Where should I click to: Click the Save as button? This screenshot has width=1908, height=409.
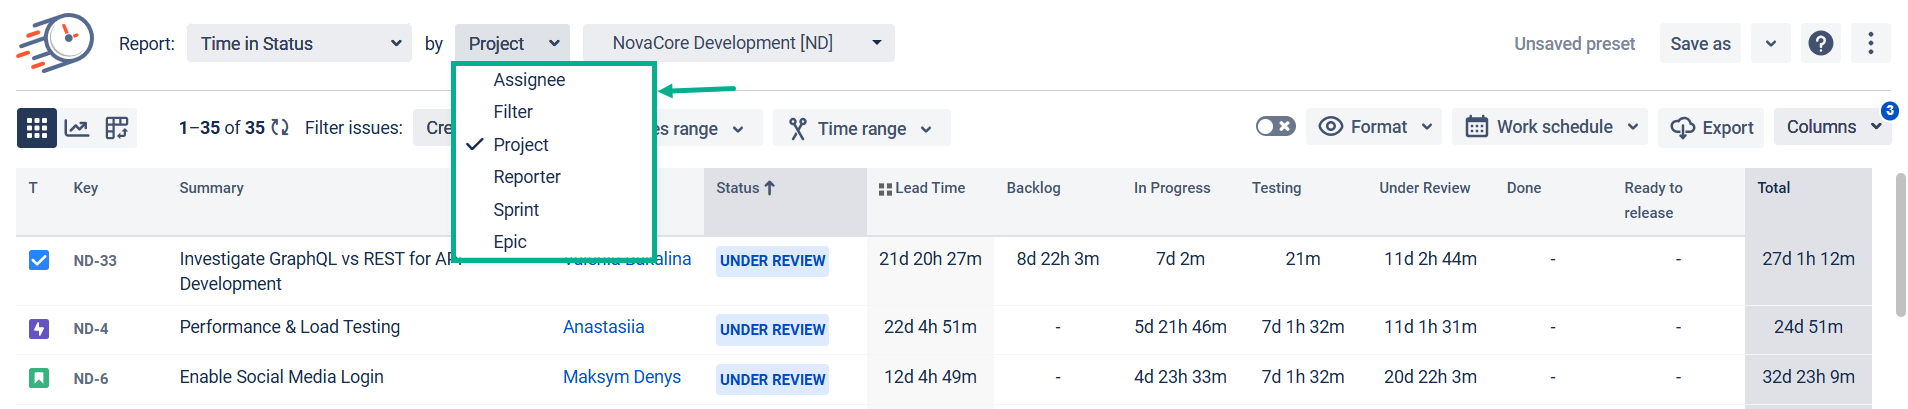(1699, 43)
